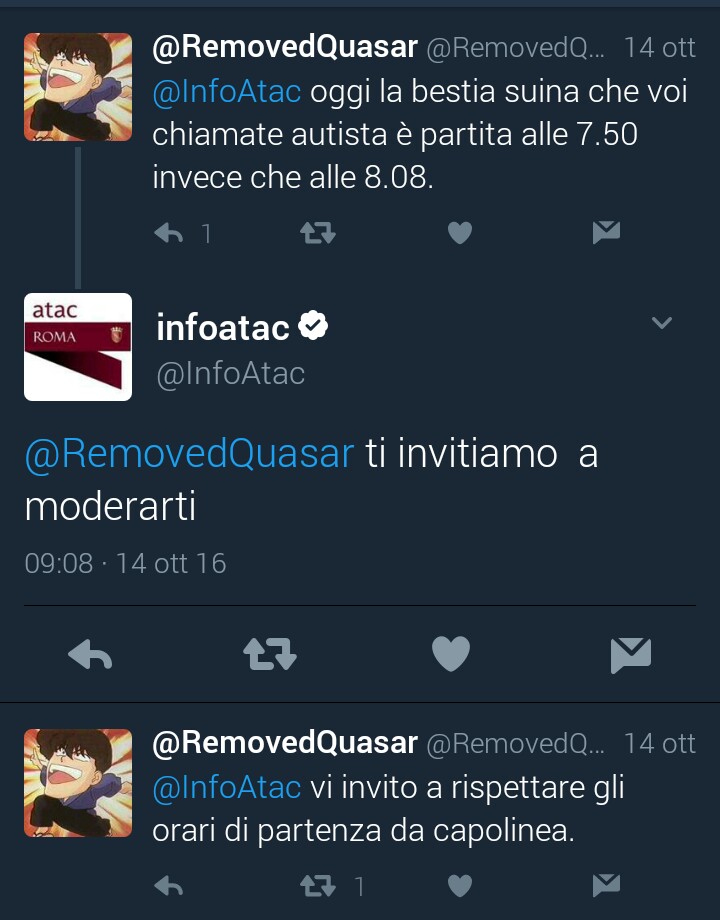Reply to the capolinea tweet
Image resolution: width=720 pixels, height=920 pixels.
[x=168, y=886]
